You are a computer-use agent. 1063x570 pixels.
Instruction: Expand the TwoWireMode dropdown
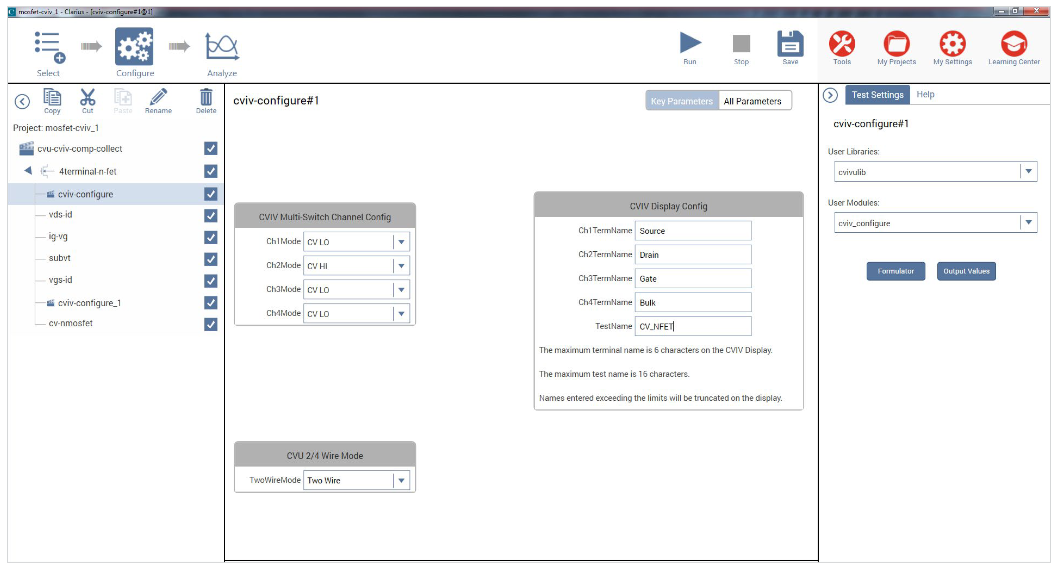click(401, 481)
